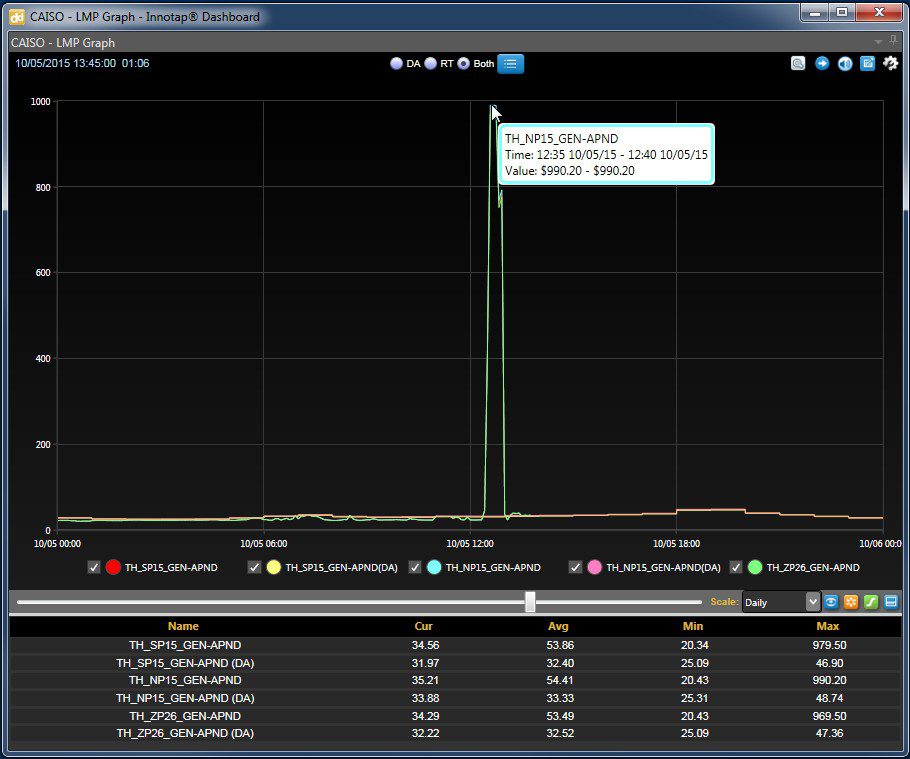
Task: Click the yellow TH_SP15_GEN-APND(DA) color swatch
Action: coord(273,568)
